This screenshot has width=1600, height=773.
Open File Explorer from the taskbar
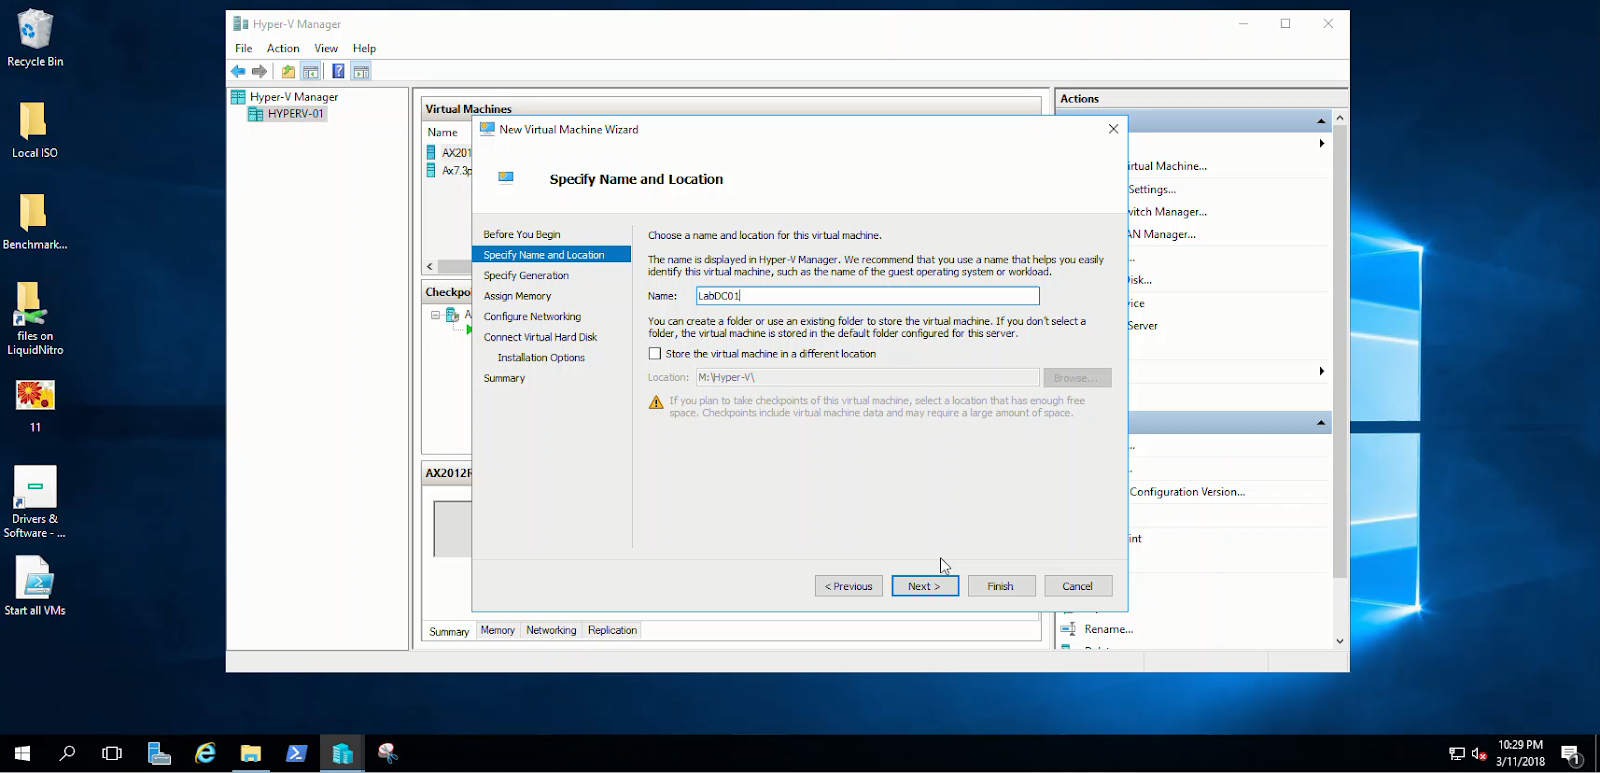[250, 753]
